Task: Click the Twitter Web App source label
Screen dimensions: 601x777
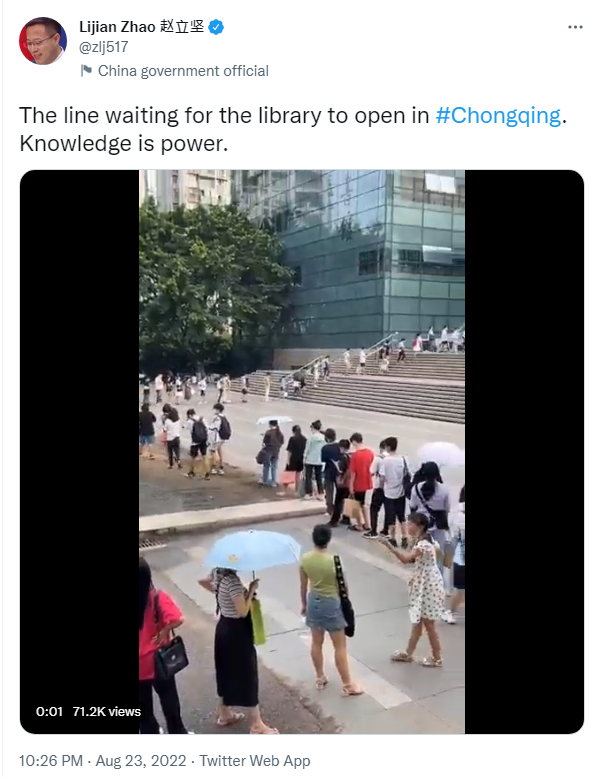Action: coord(255,761)
